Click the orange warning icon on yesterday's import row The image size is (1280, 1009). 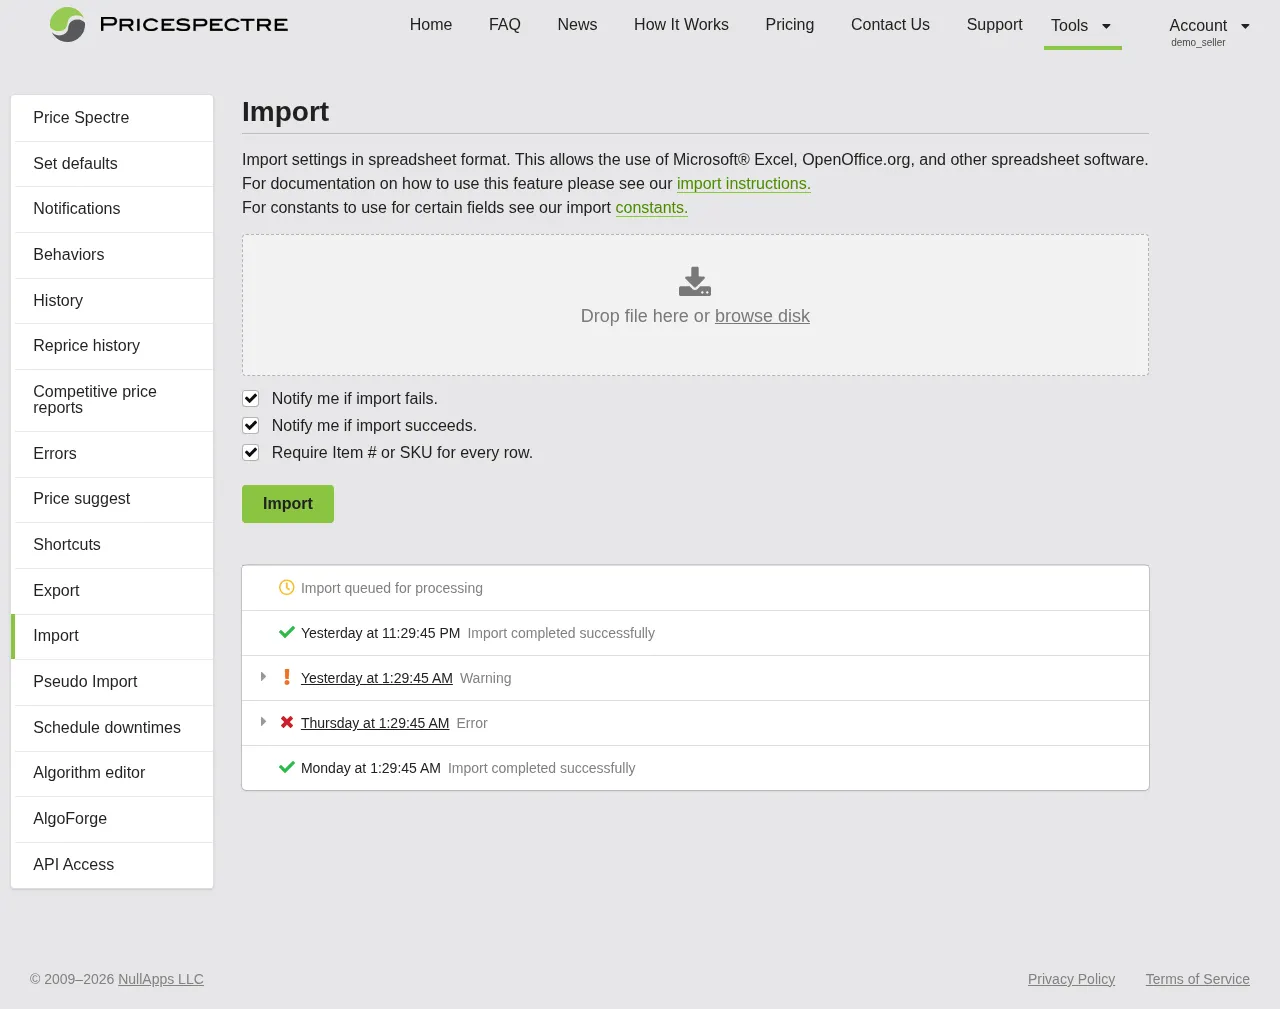click(287, 677)
